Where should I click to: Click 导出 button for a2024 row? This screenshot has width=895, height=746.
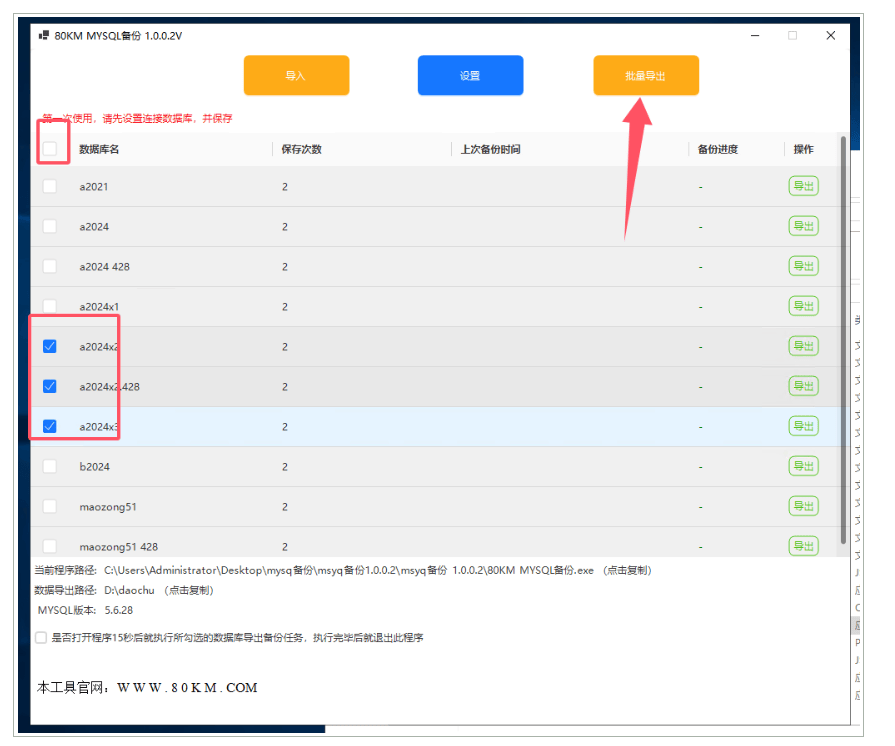(804, 226)
